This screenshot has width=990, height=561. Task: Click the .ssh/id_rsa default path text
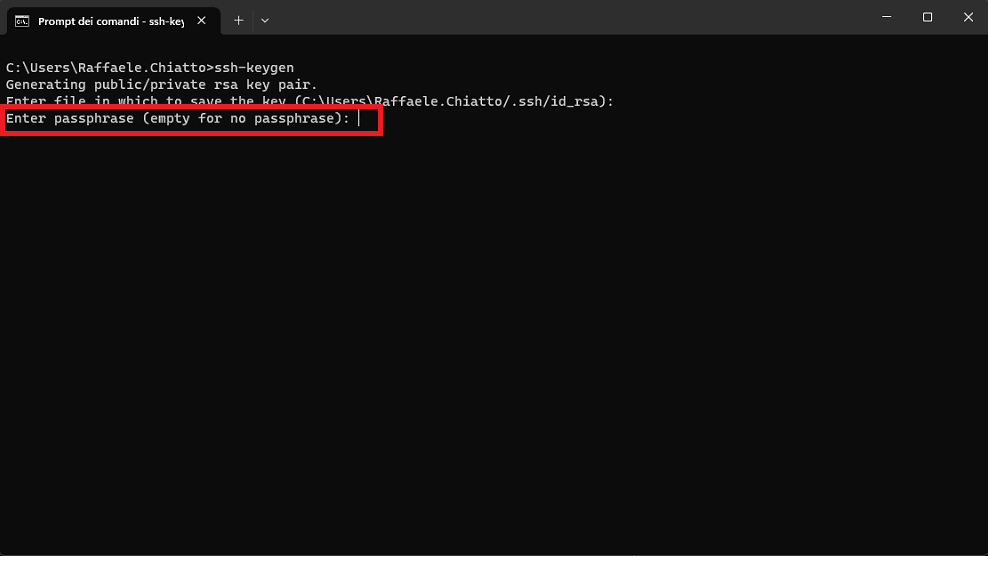tap(558, 102)
